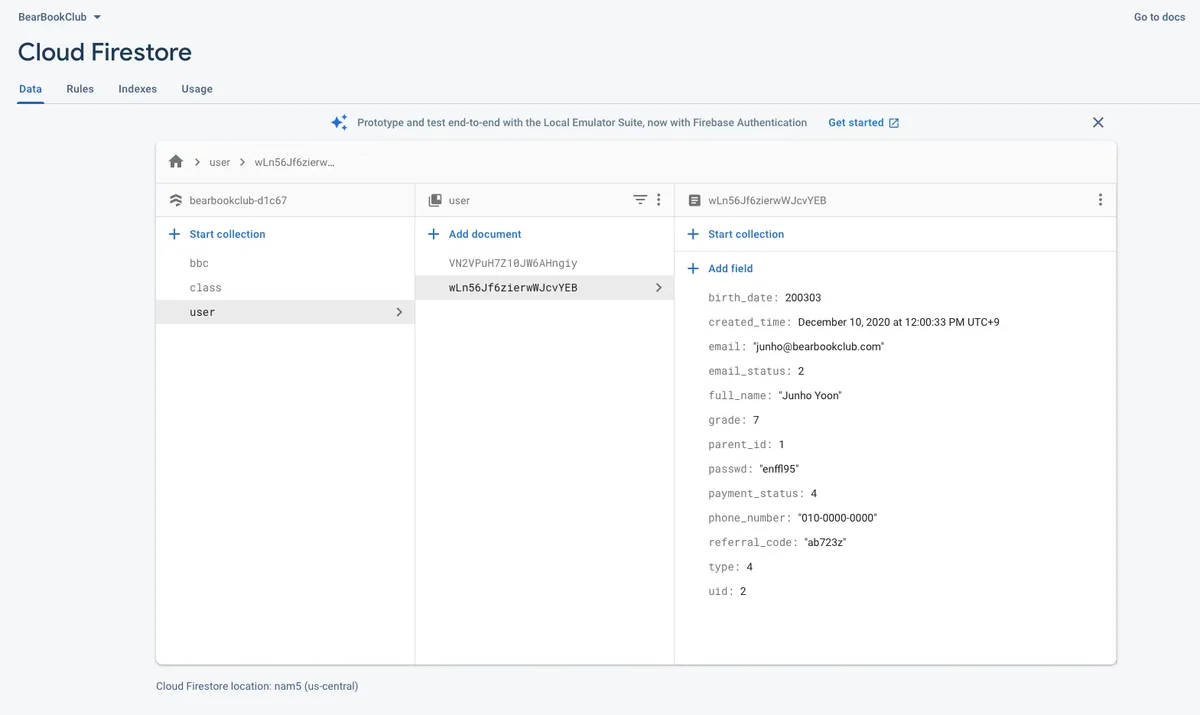Click the bearbookclub-d1c67 database icon
This screenshot has height=715, width=1200.
176,200
